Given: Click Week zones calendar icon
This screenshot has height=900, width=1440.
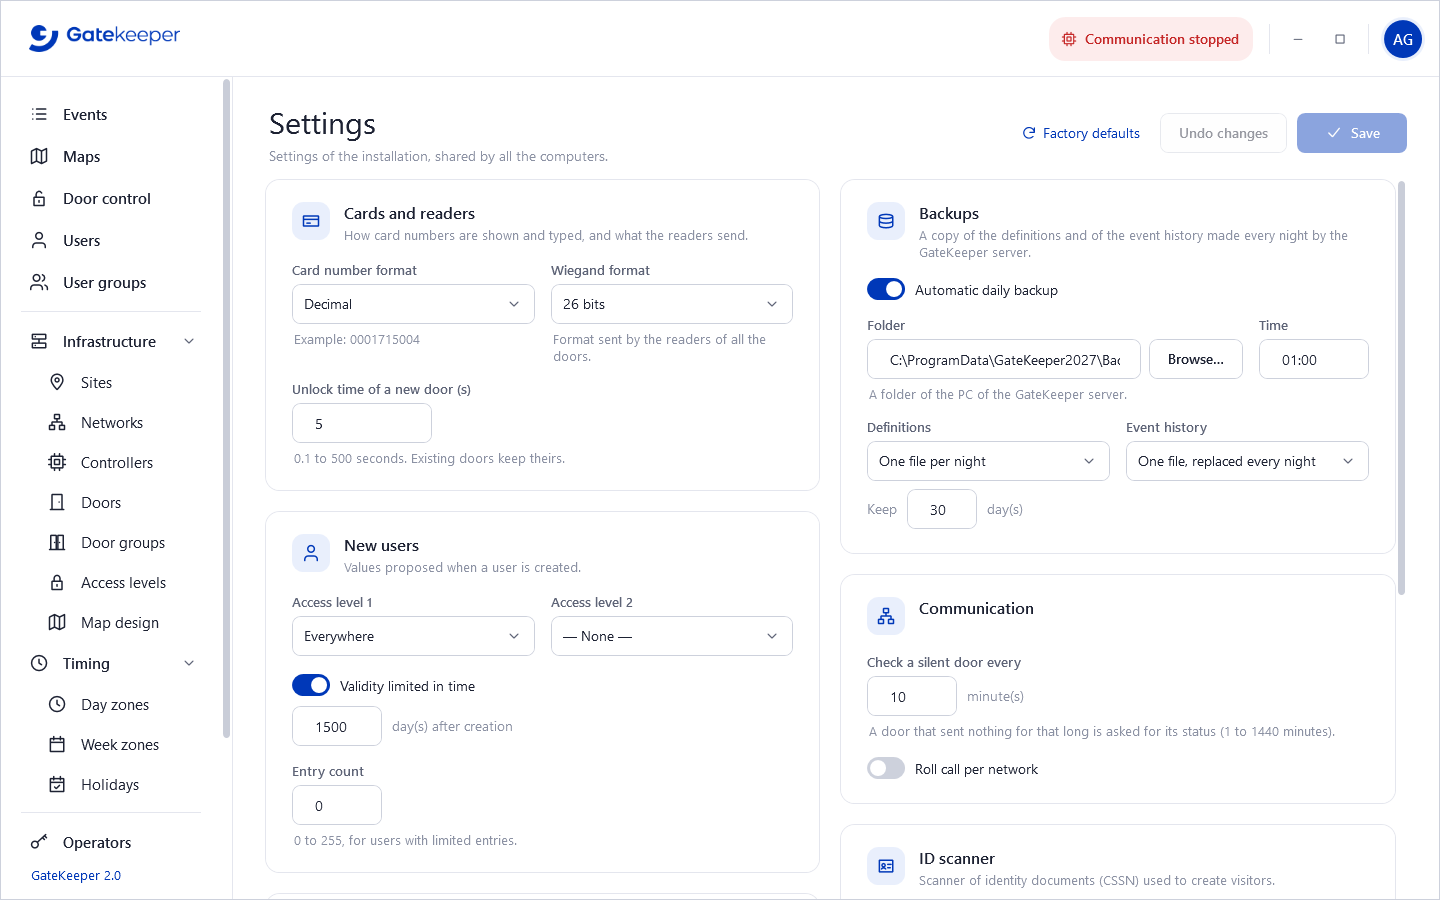Looking at the screenshot, I should point(57,744).
